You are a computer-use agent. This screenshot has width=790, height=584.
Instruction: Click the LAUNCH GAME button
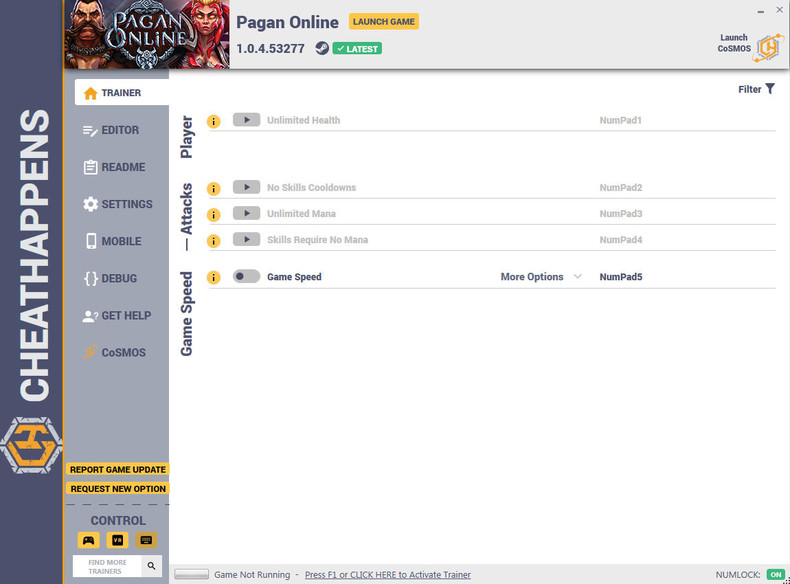click(384, 22)
